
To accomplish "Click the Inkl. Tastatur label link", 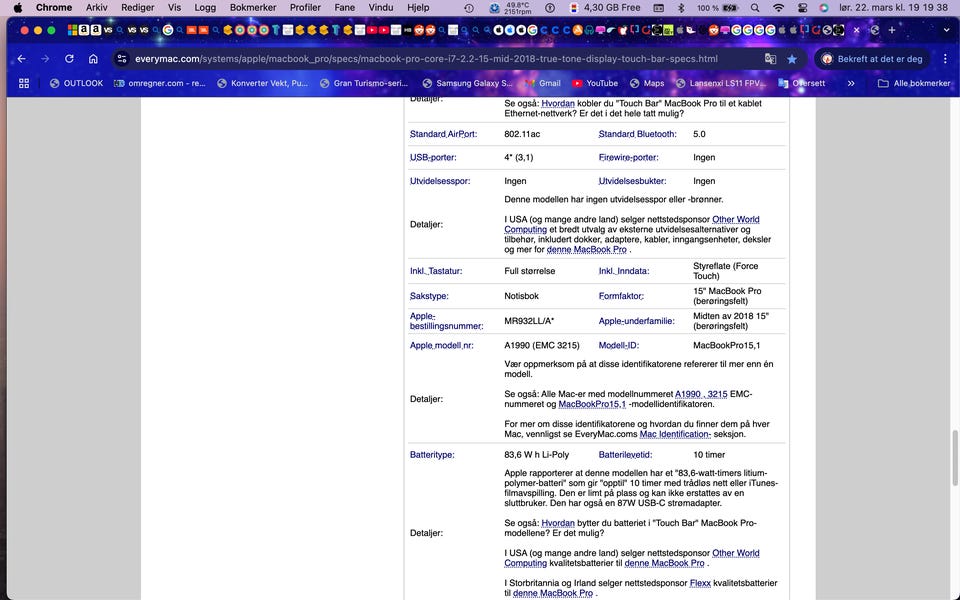I will click(436, 271).
